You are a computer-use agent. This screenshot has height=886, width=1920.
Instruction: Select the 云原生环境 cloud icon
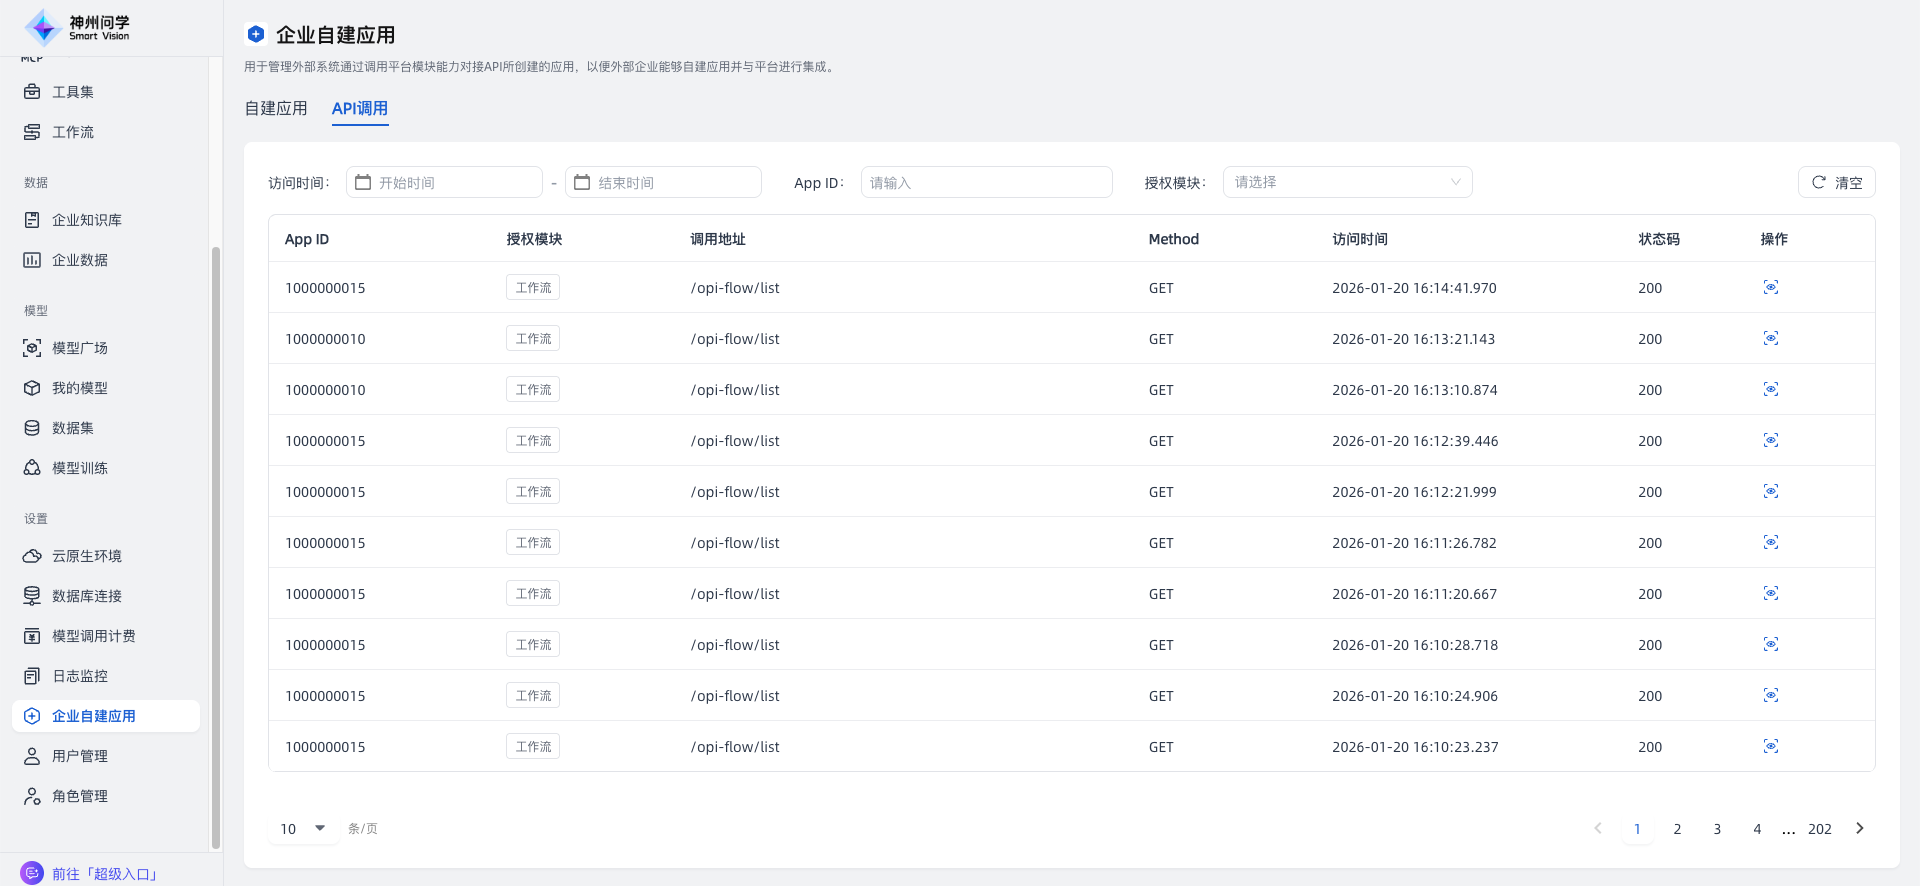pyautogui.click(x=32, y=556)
